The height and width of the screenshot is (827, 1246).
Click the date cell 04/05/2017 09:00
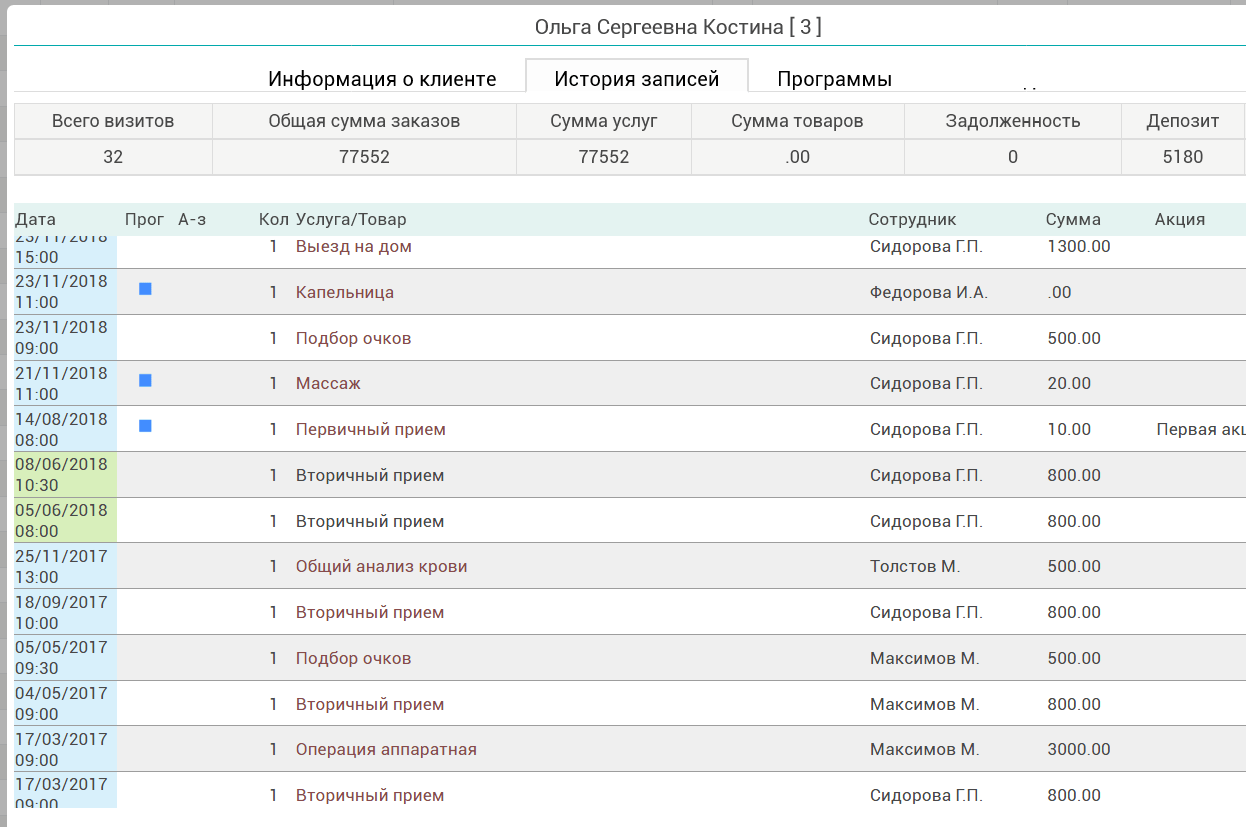point(66,704)
